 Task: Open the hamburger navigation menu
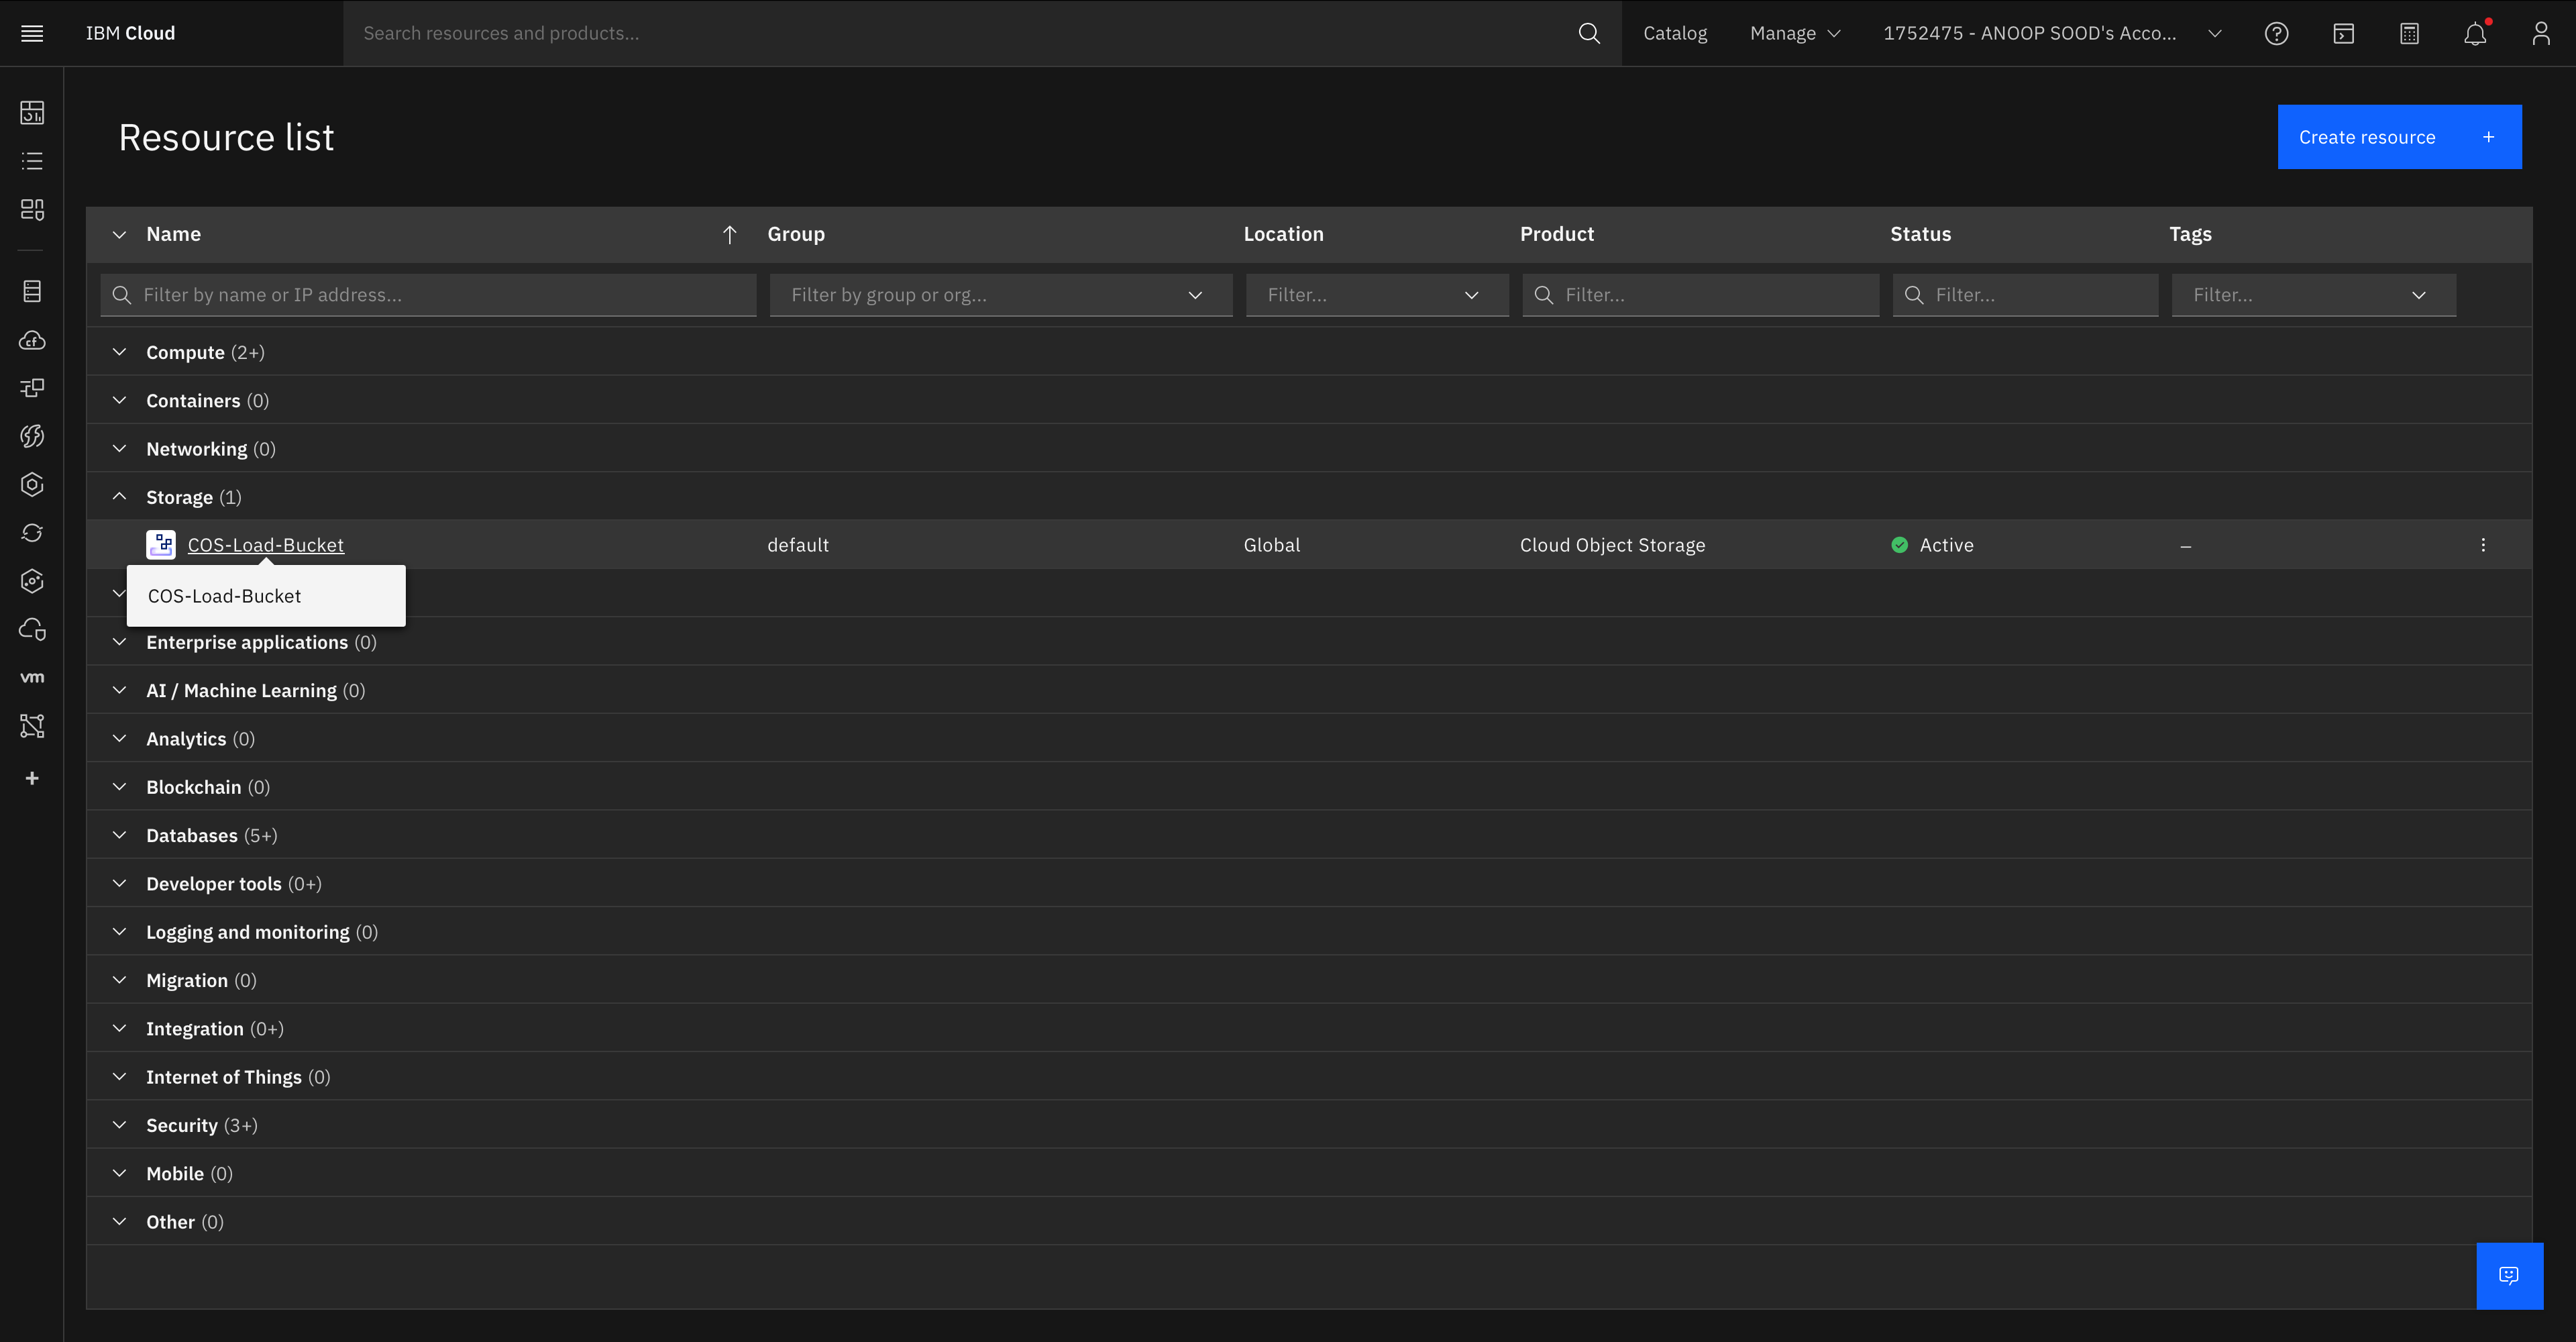click(31, 33)
